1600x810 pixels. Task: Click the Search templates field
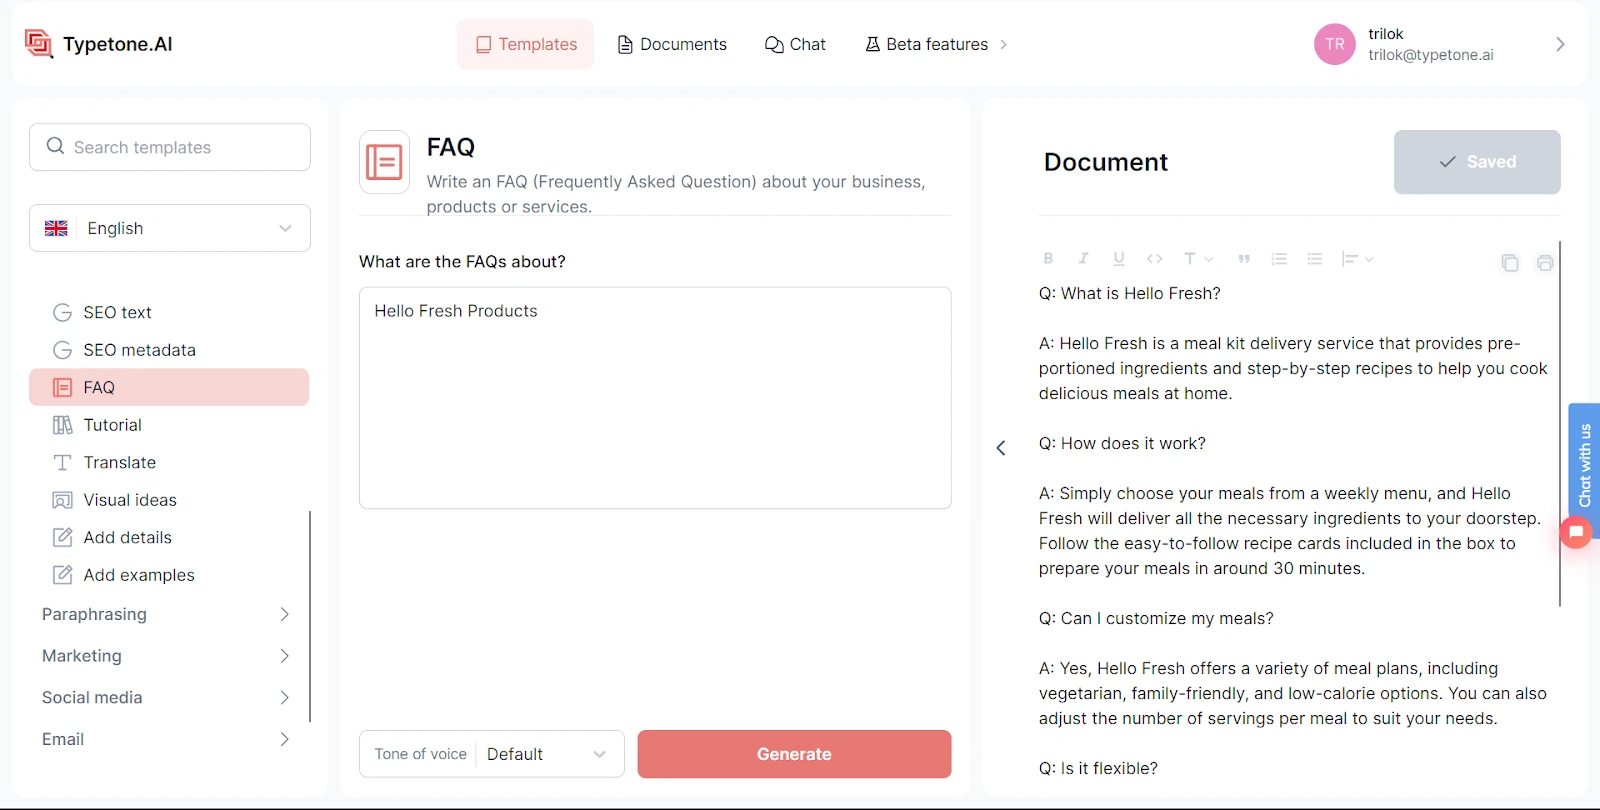[x=170, y=147]
